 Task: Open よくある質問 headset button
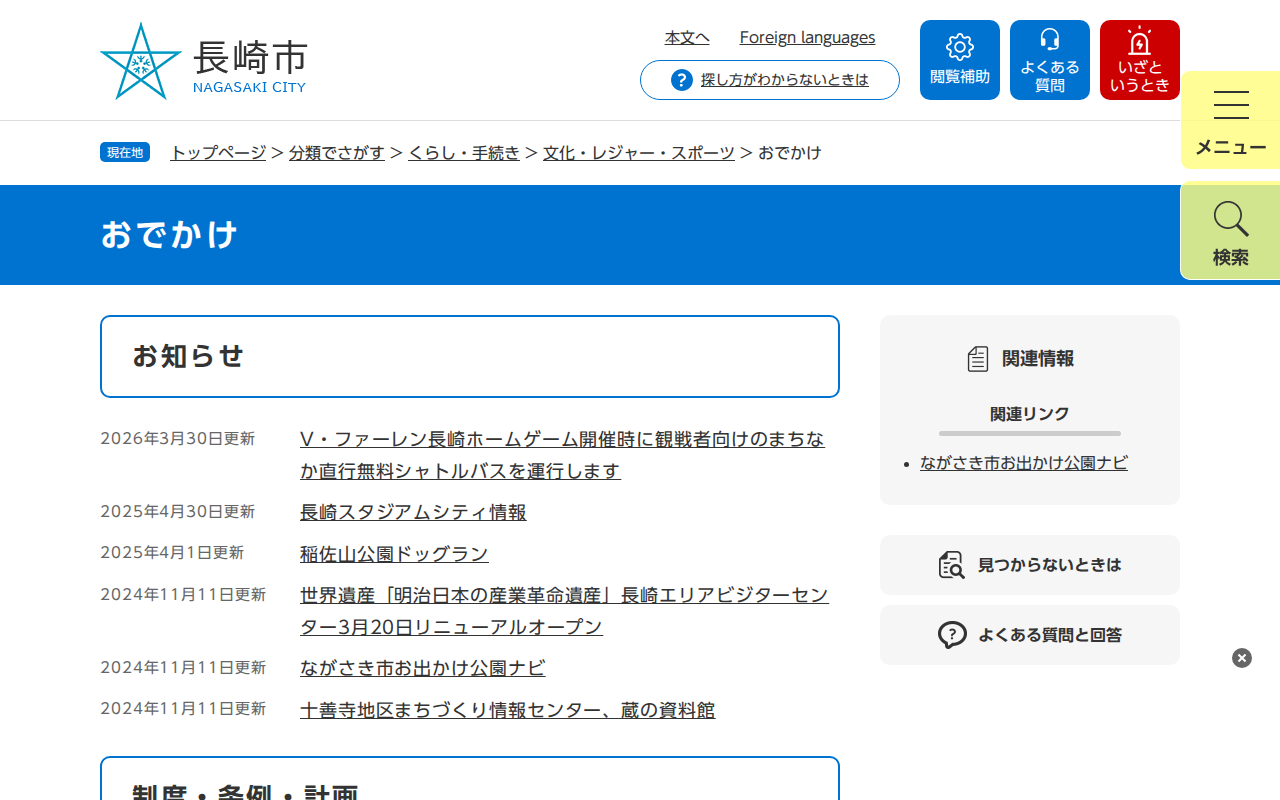(1050, 60)
